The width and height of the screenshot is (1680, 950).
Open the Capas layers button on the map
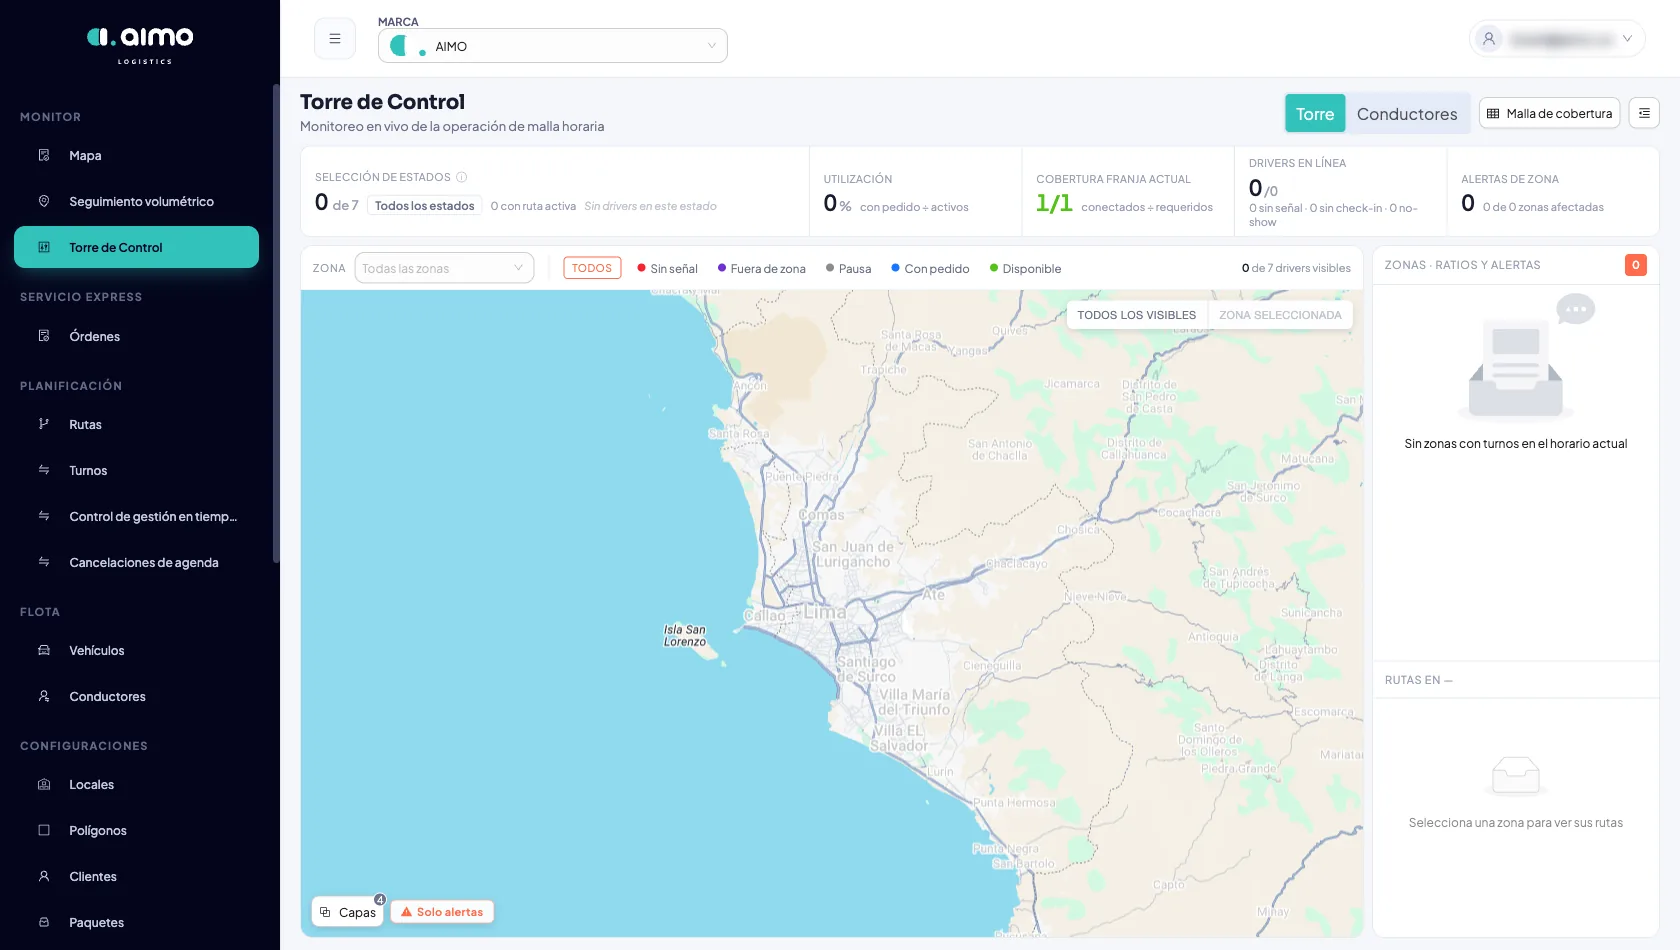(348, 912)
